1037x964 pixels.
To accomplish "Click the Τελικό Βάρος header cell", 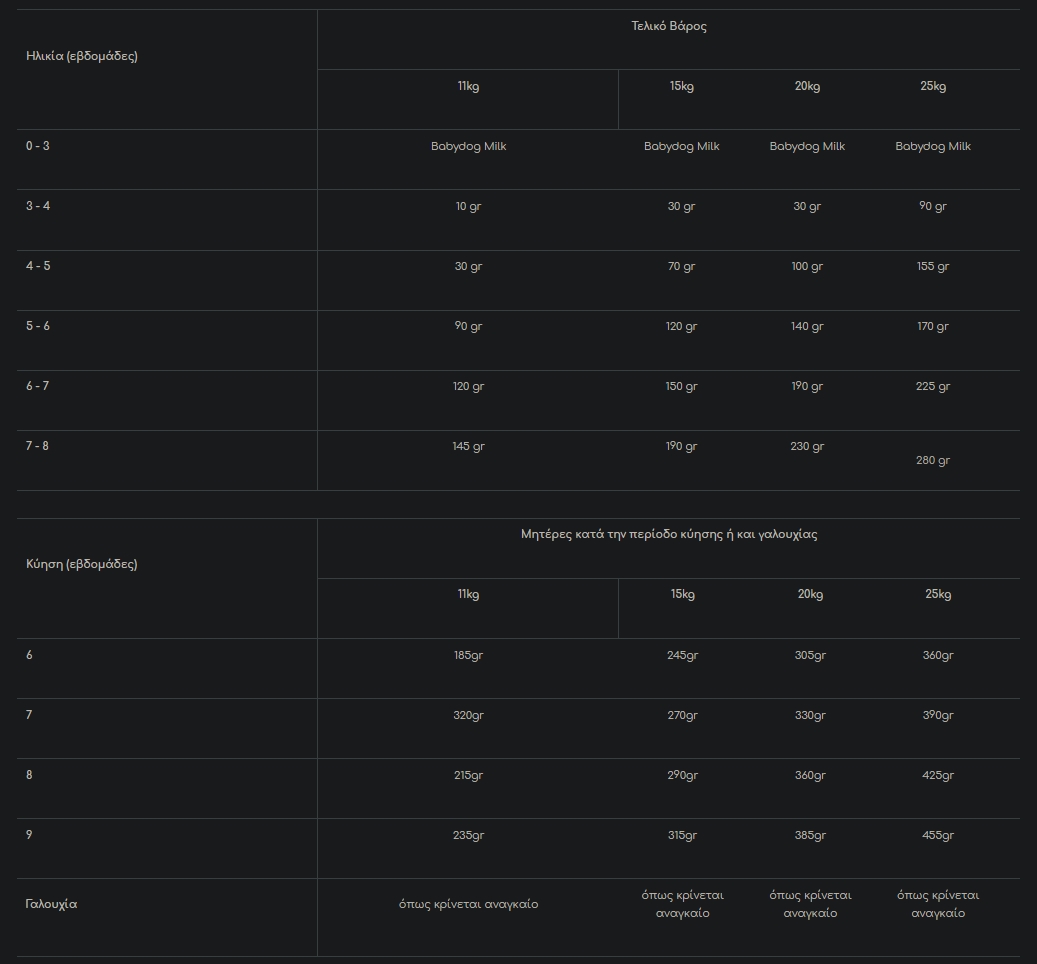I will click(x=669, y=26).
